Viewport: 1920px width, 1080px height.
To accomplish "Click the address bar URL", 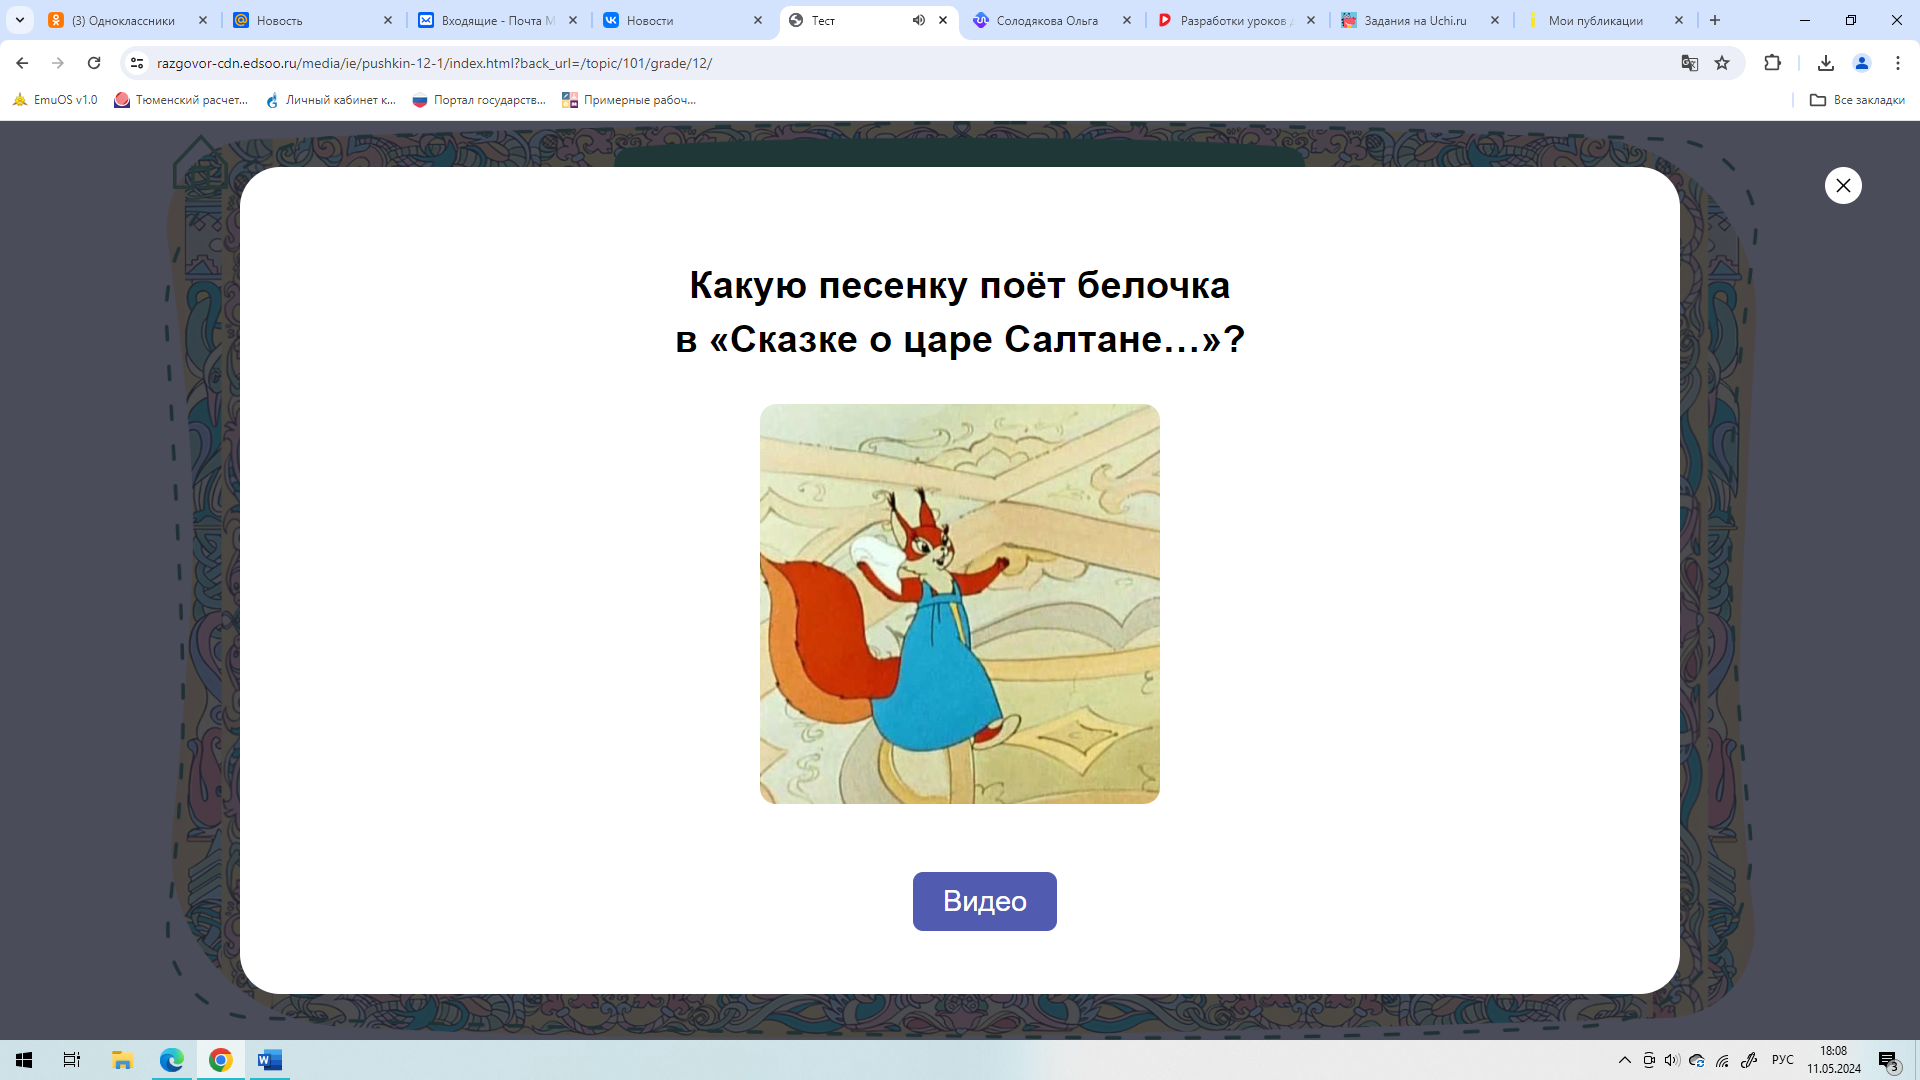I will [434, 63].
